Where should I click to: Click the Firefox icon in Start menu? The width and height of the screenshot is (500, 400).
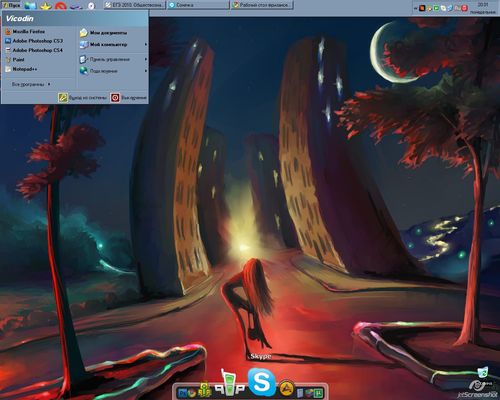click(8, 32)
